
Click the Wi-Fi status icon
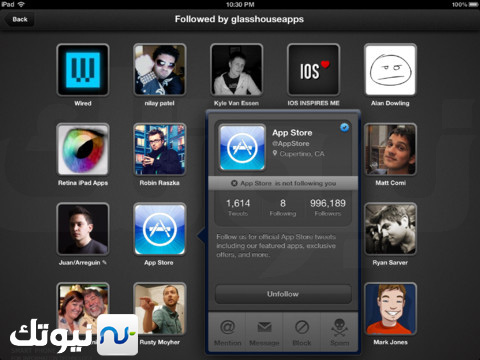point(21,4)
